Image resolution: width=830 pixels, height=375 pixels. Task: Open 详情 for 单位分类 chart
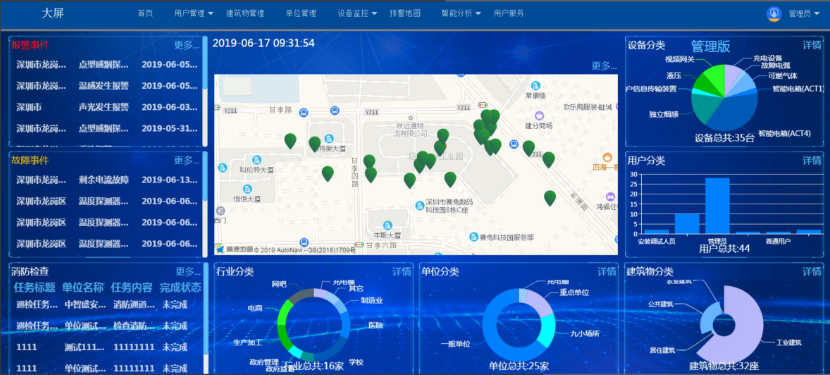(x=607, y=272)
